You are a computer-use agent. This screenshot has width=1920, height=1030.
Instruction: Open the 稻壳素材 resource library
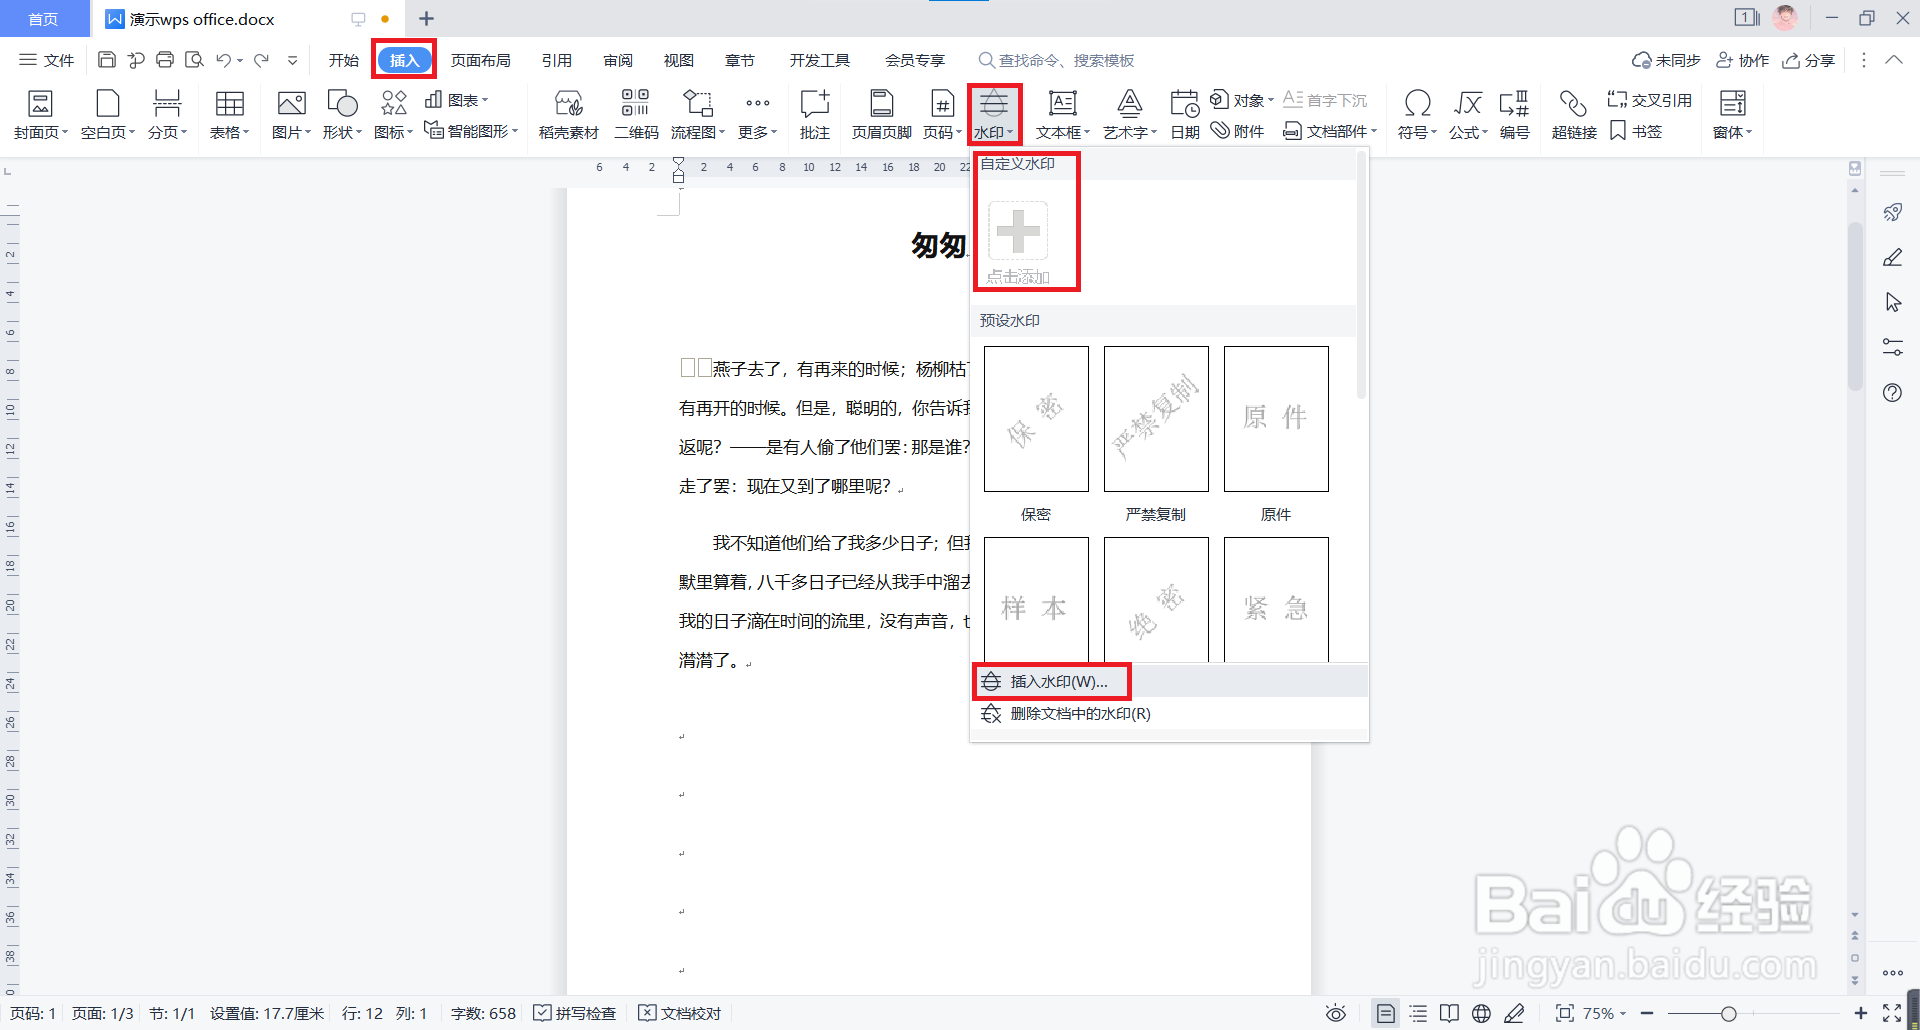(x=567, y=113)
